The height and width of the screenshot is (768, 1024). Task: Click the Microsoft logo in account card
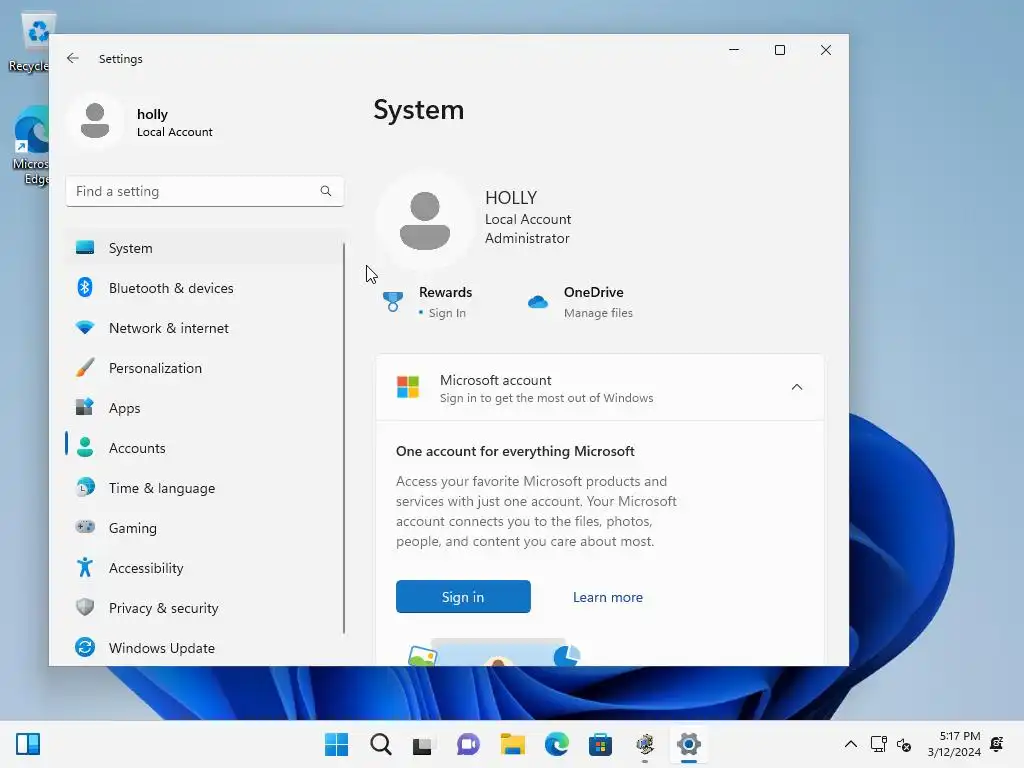[408, 387]
